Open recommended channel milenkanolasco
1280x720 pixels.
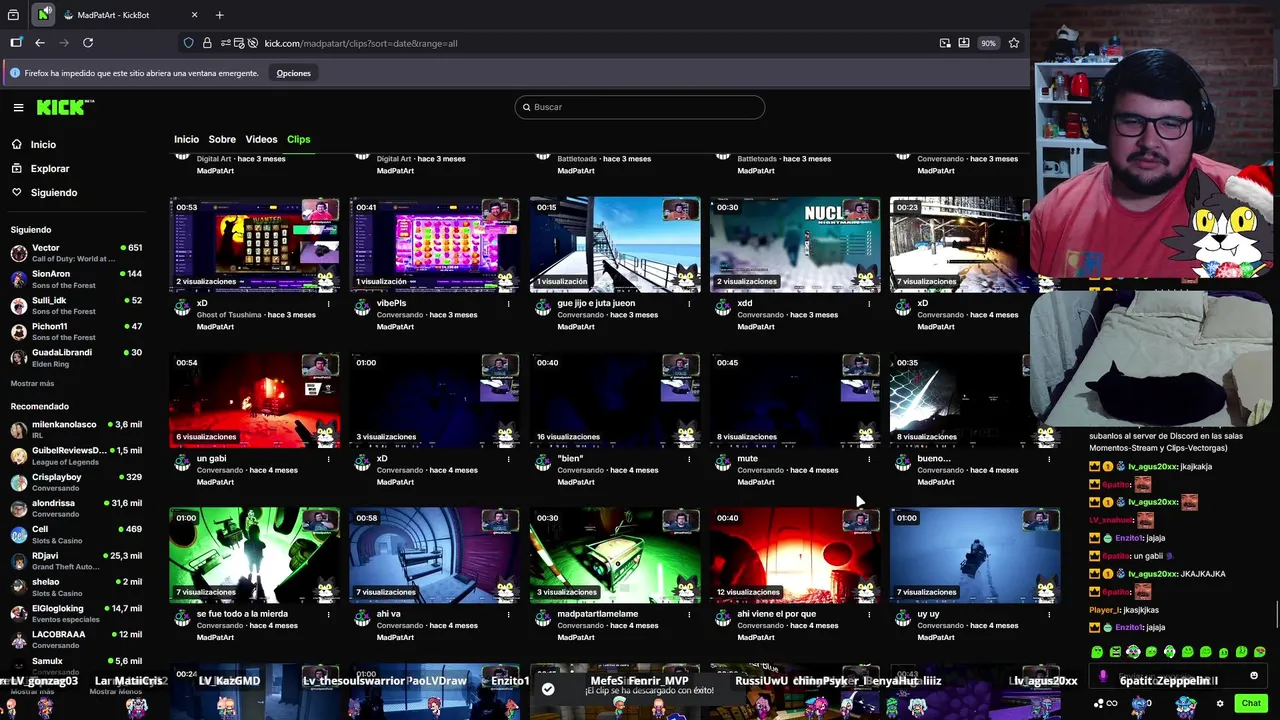pos(76,430)
